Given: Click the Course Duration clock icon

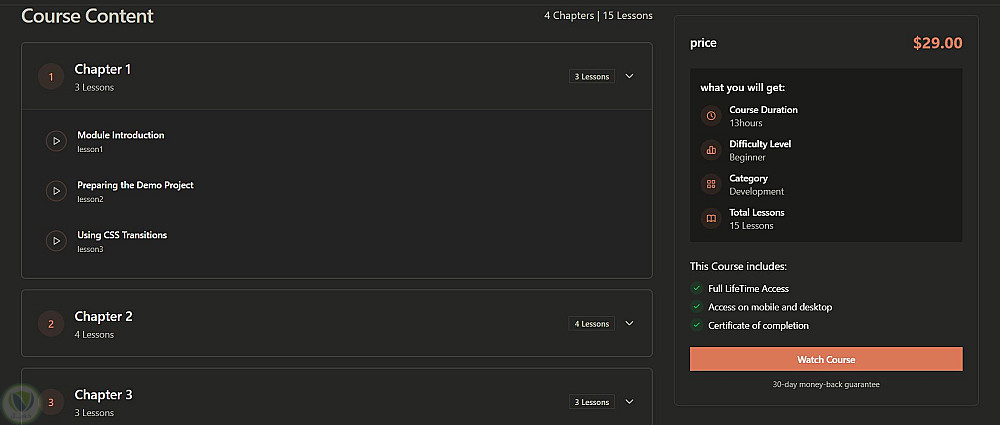Looking at the screenshot, I should tap(711, 116).
